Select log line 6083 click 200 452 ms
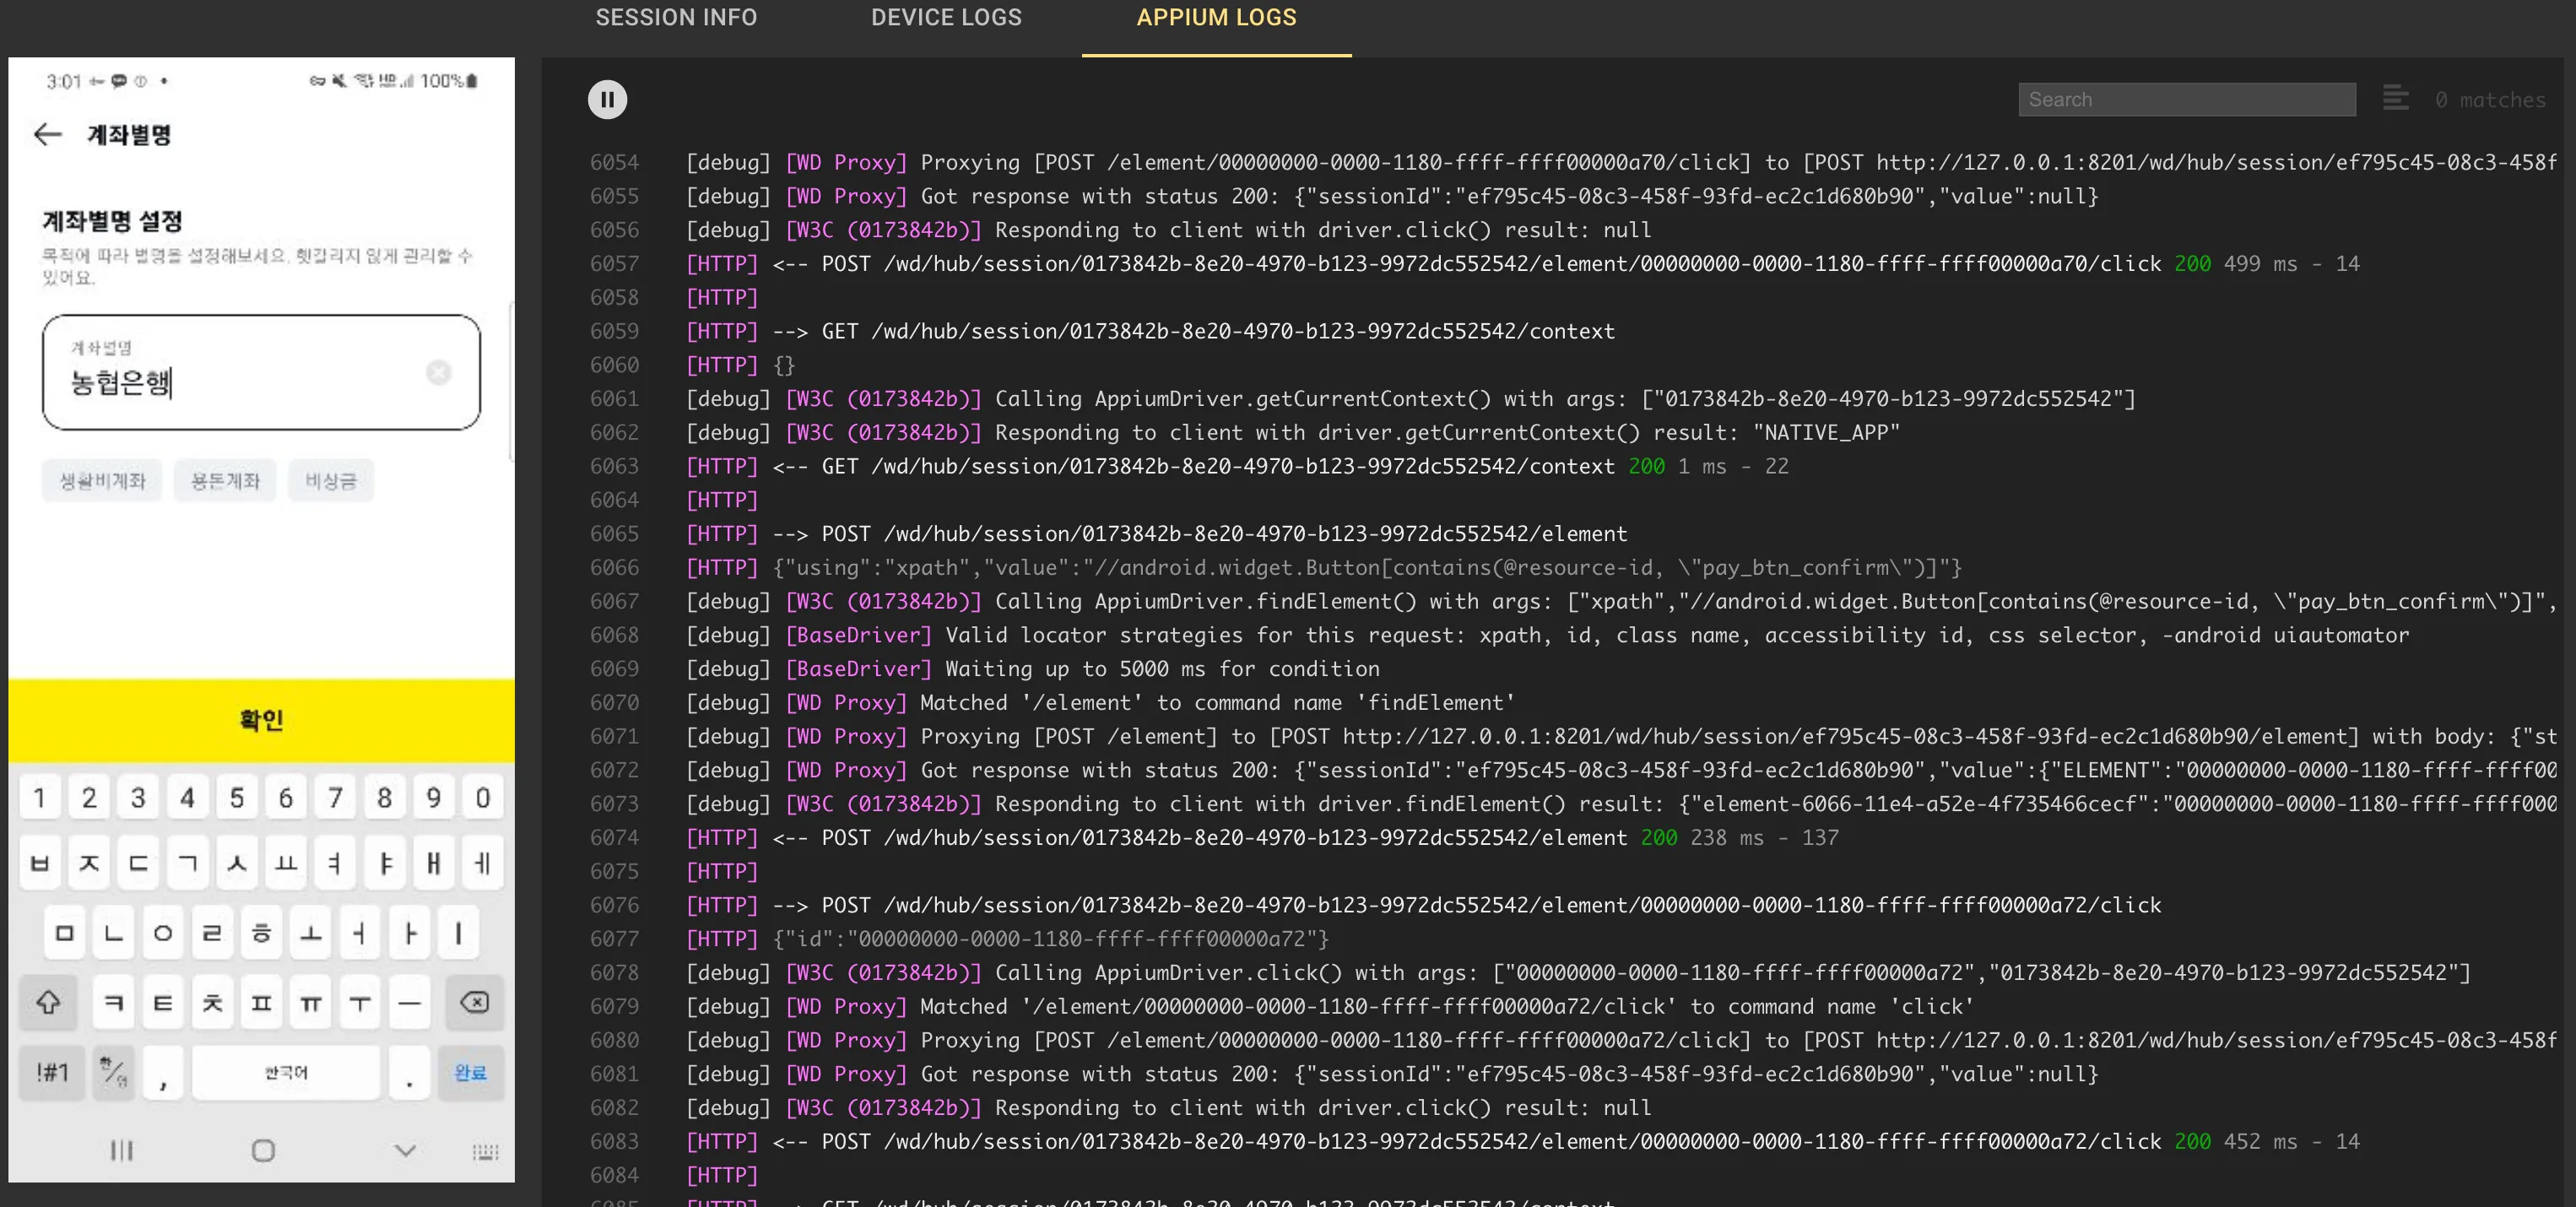The height and width of the screenshot is (1207, 2576). click(x=1522, y=1141)
